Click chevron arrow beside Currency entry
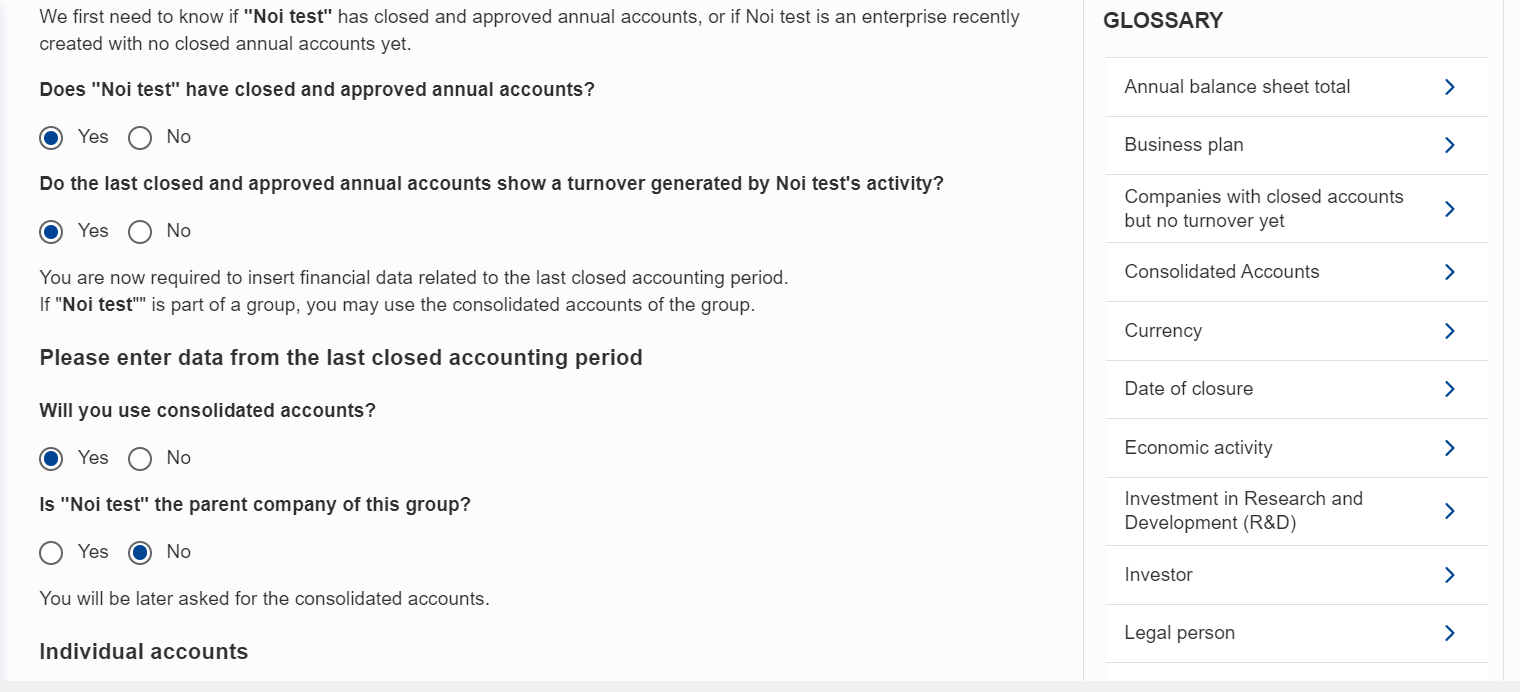This screenshot has height=692, width=1520. [x=1450, y=331]
